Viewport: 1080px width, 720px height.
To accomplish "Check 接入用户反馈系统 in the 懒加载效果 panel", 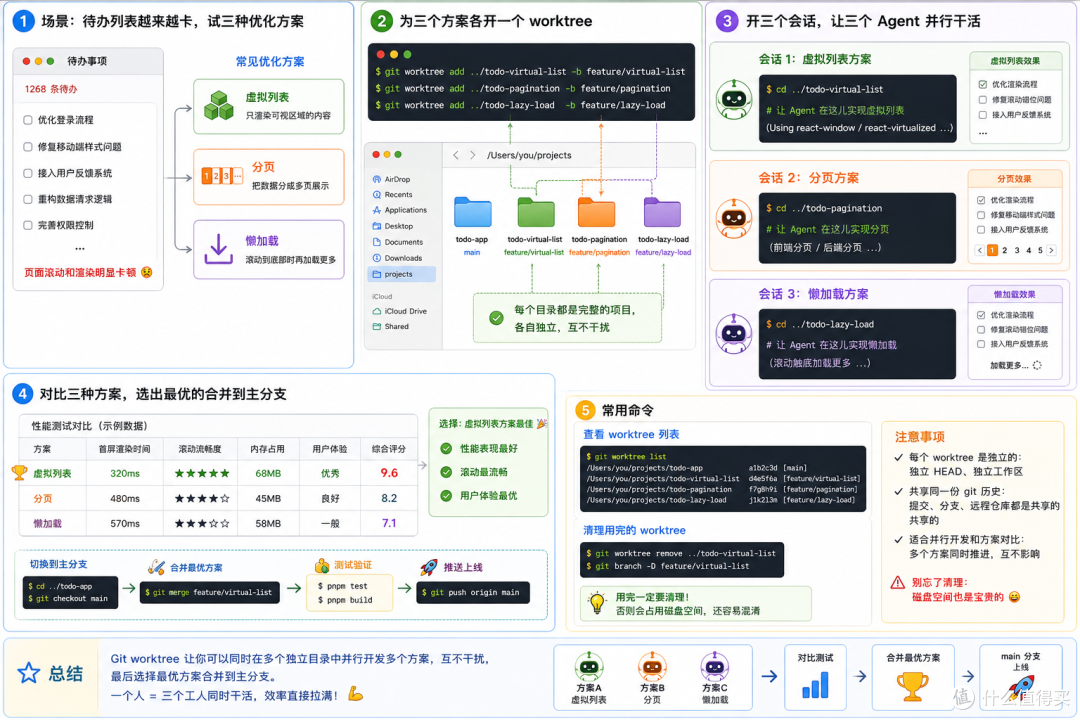I will [981, 344].
